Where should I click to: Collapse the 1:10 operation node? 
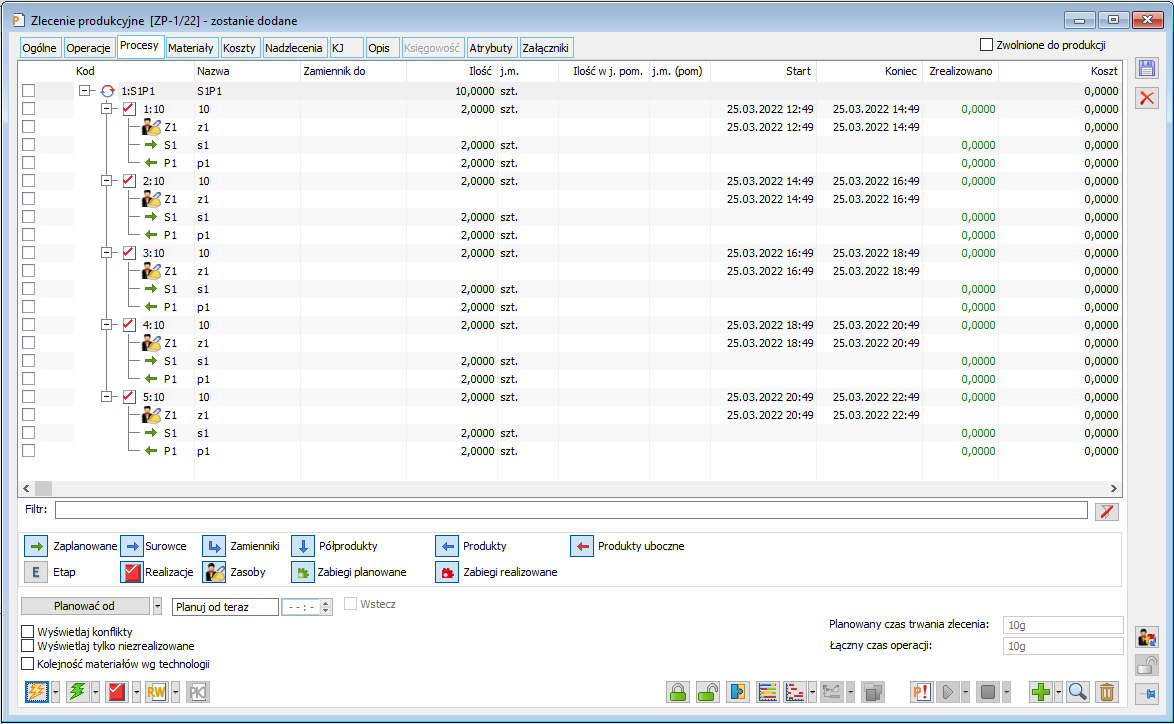[x=106, y=109]
